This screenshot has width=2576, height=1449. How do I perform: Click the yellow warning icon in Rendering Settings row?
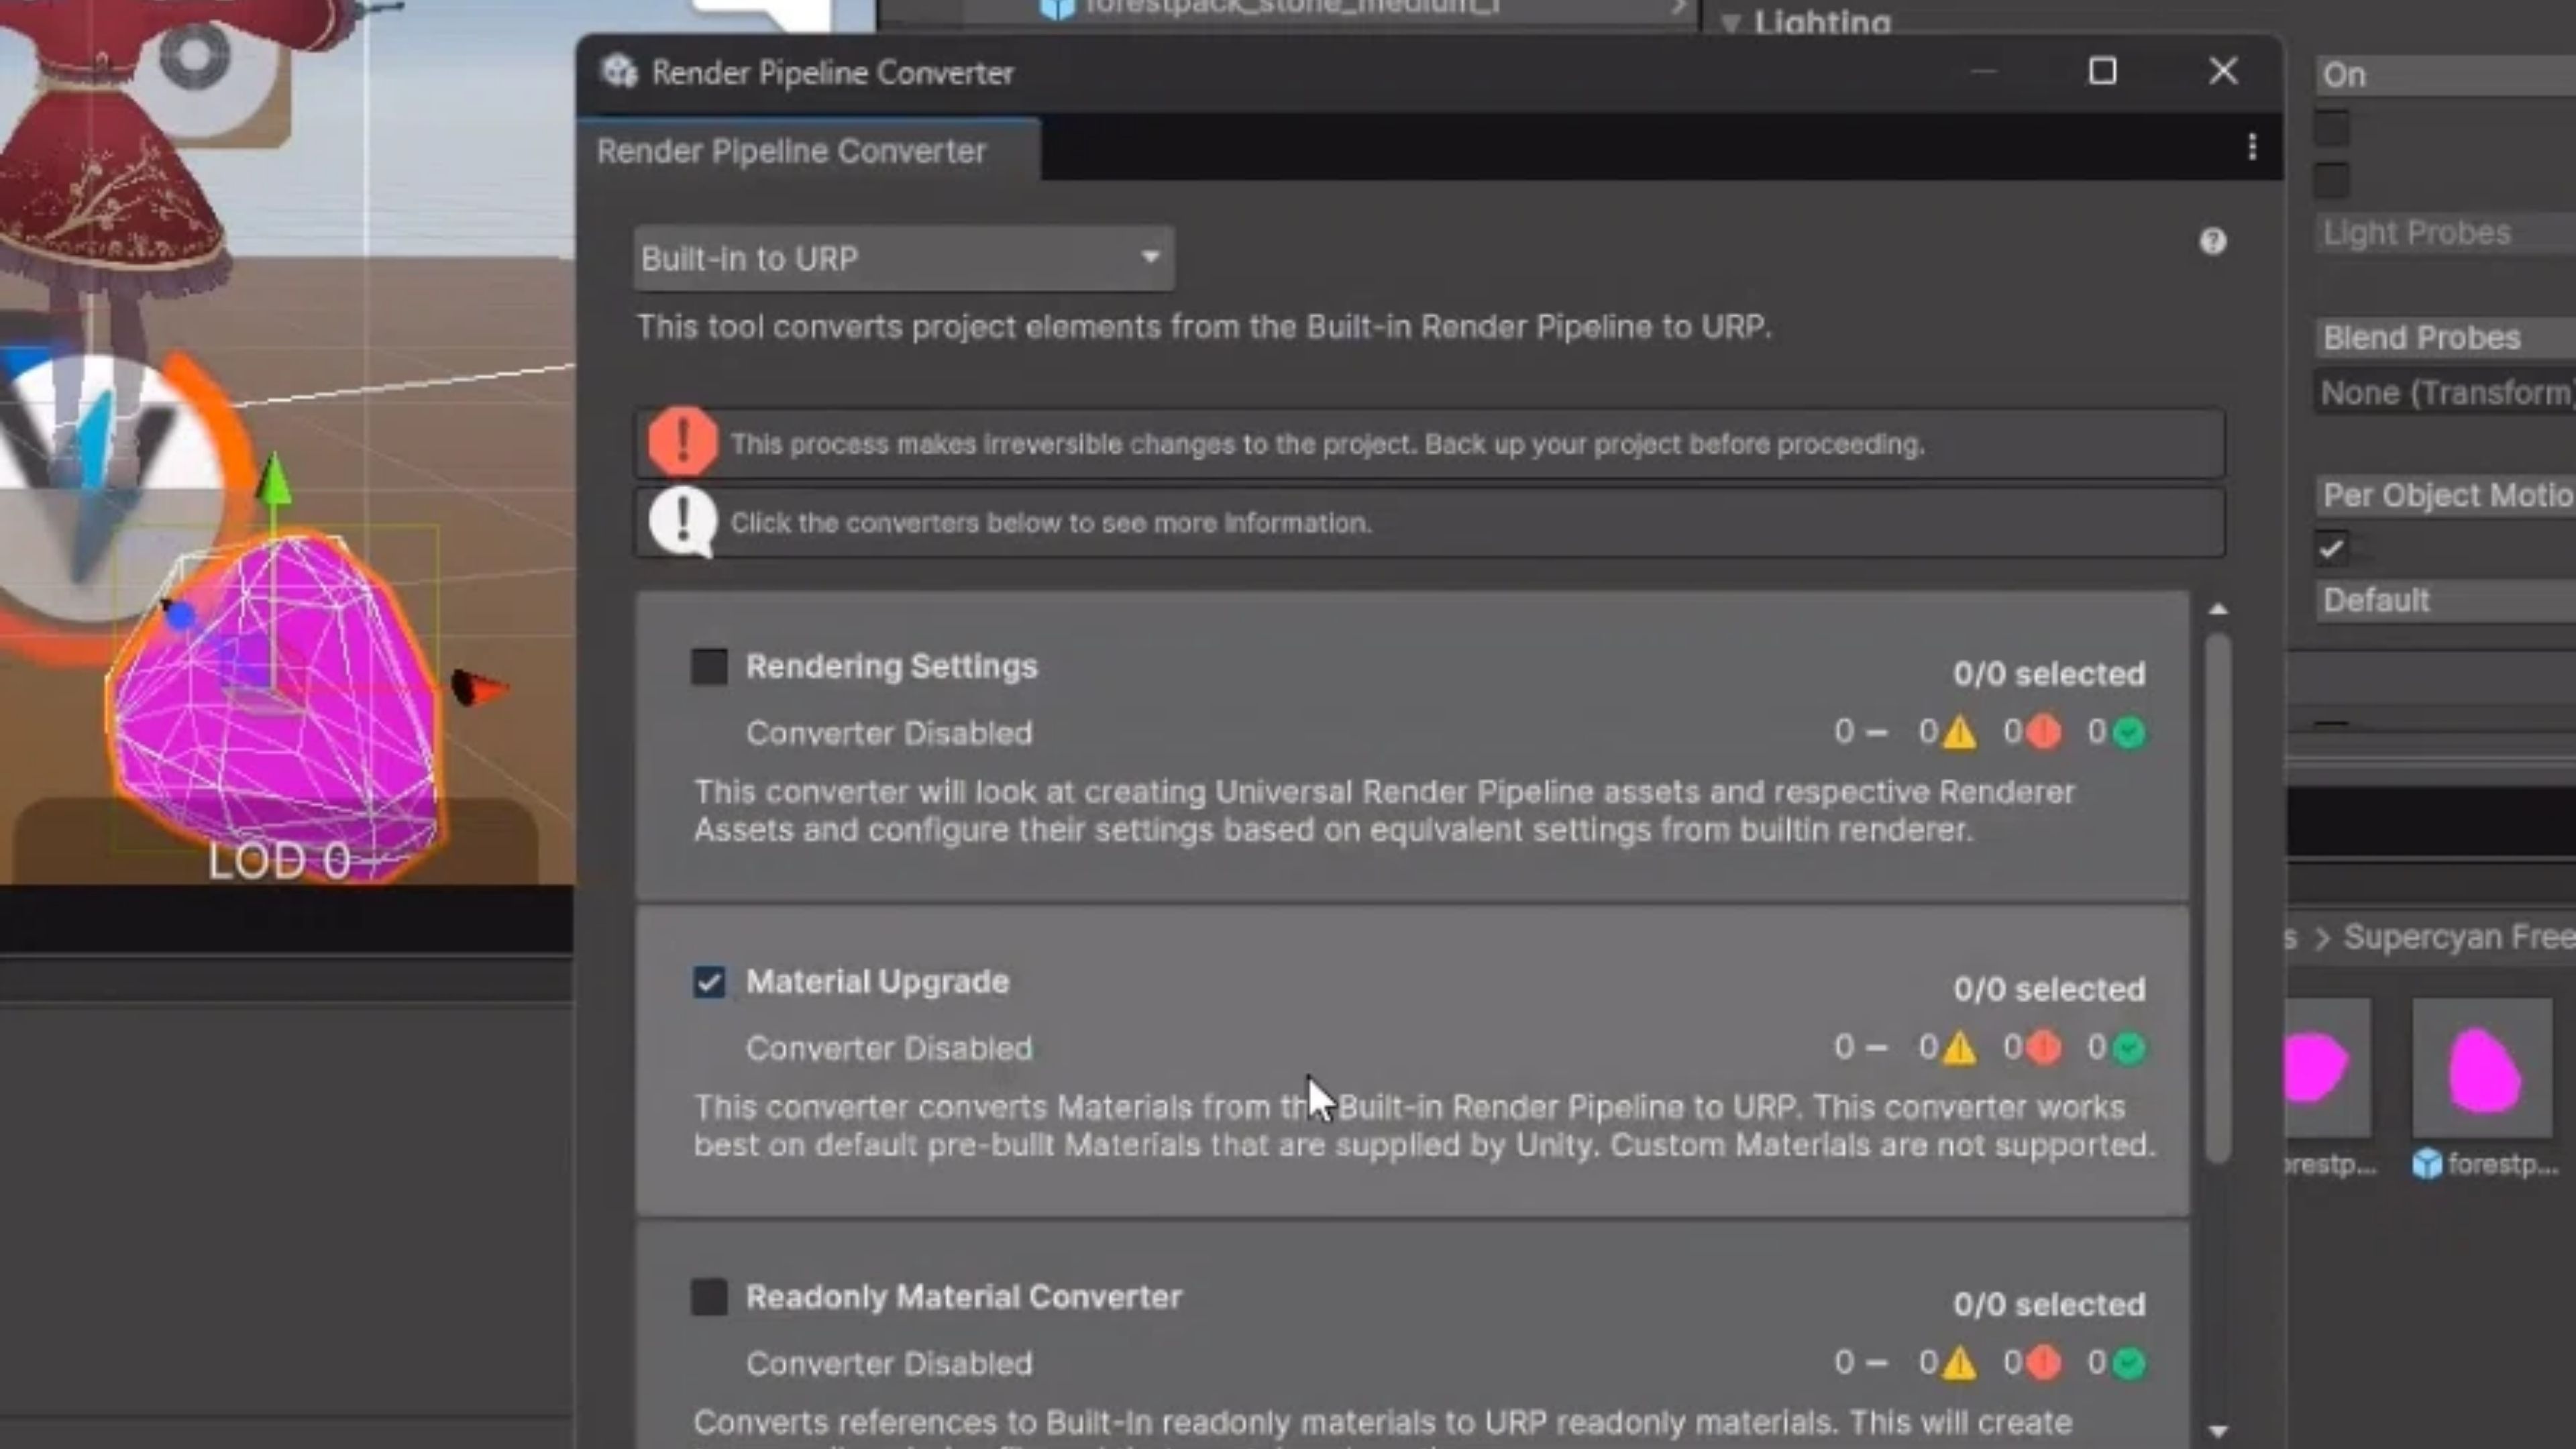tap(1959, 733)
